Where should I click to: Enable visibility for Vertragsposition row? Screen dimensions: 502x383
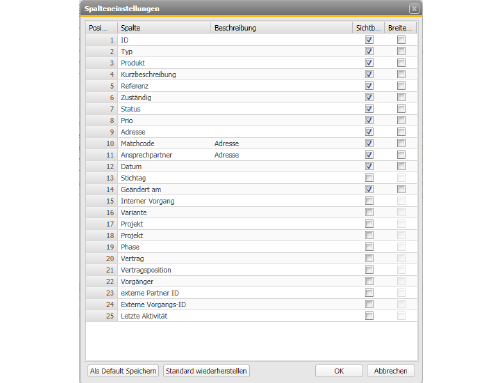tap(369, 270)
